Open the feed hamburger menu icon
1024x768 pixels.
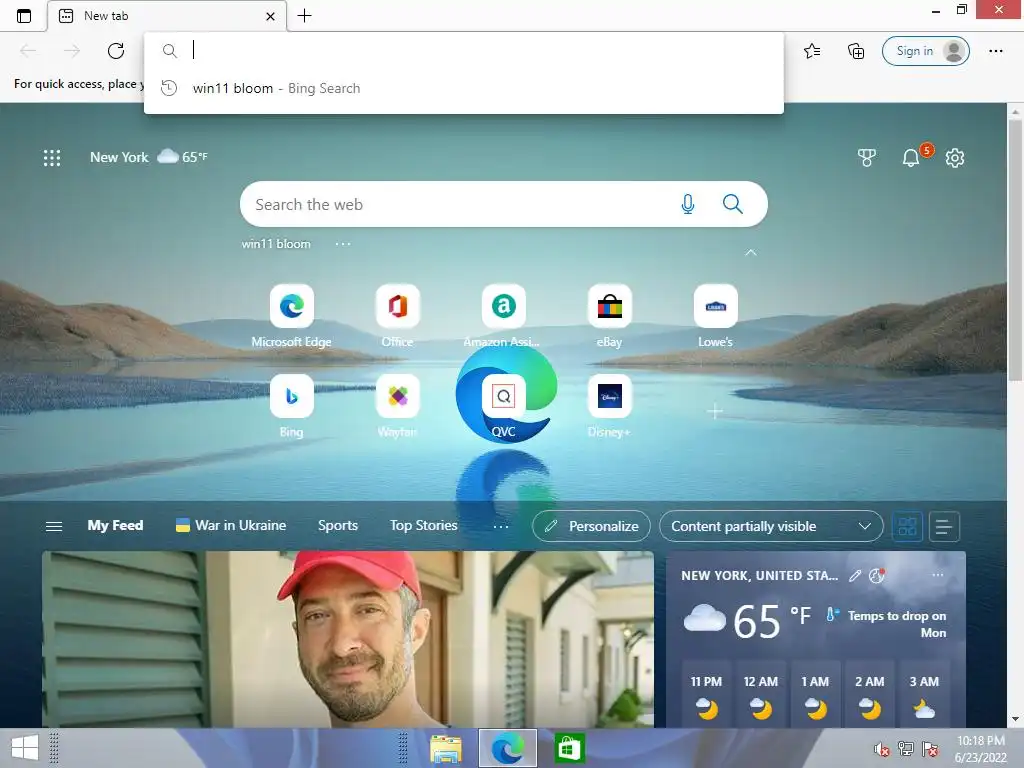pos(54,526)
